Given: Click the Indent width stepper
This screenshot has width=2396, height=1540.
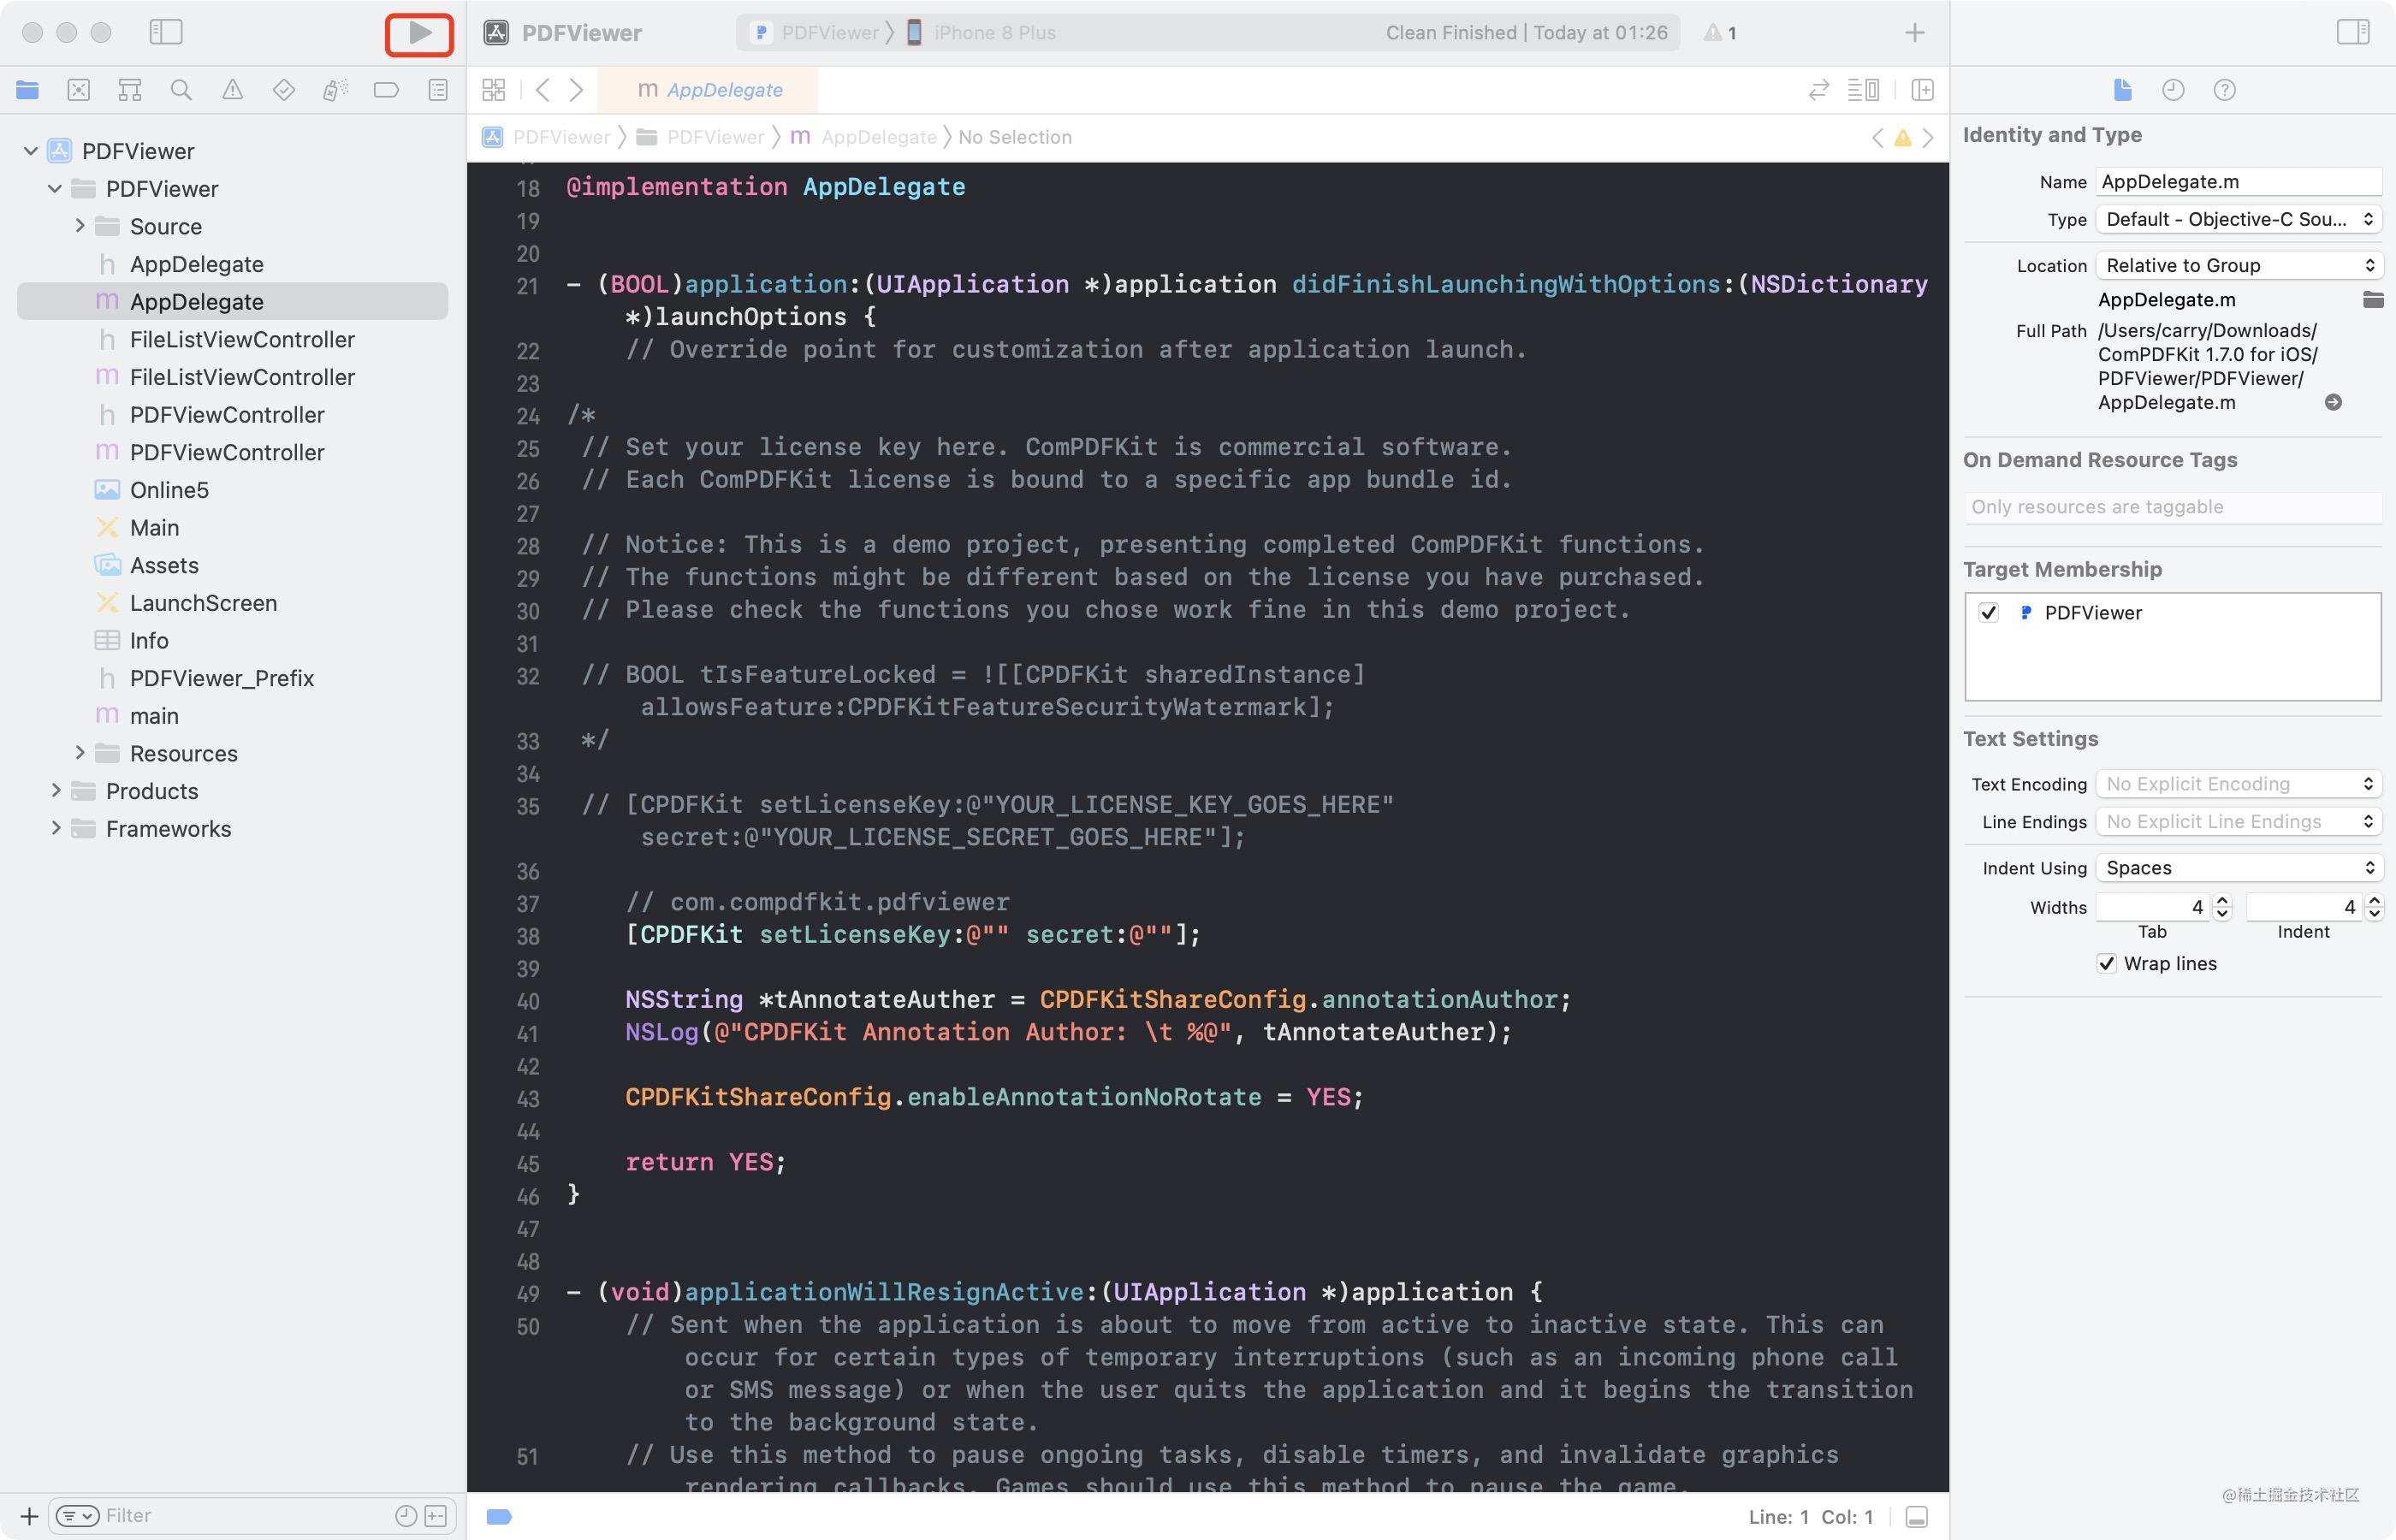Looking at the screenshot, I should tap(2375, 907).
